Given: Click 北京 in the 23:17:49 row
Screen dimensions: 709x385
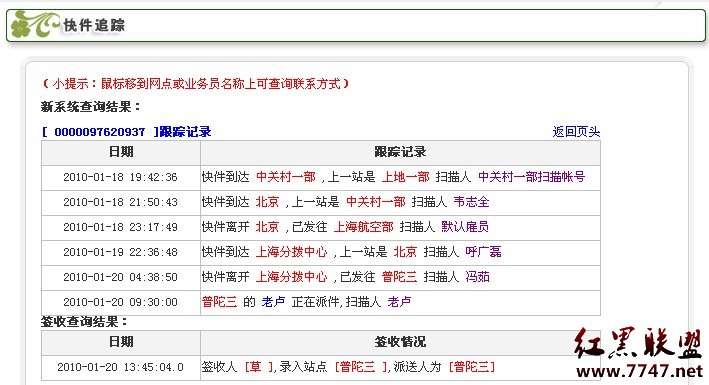Looking at the screenshot, I should [268, 227].
